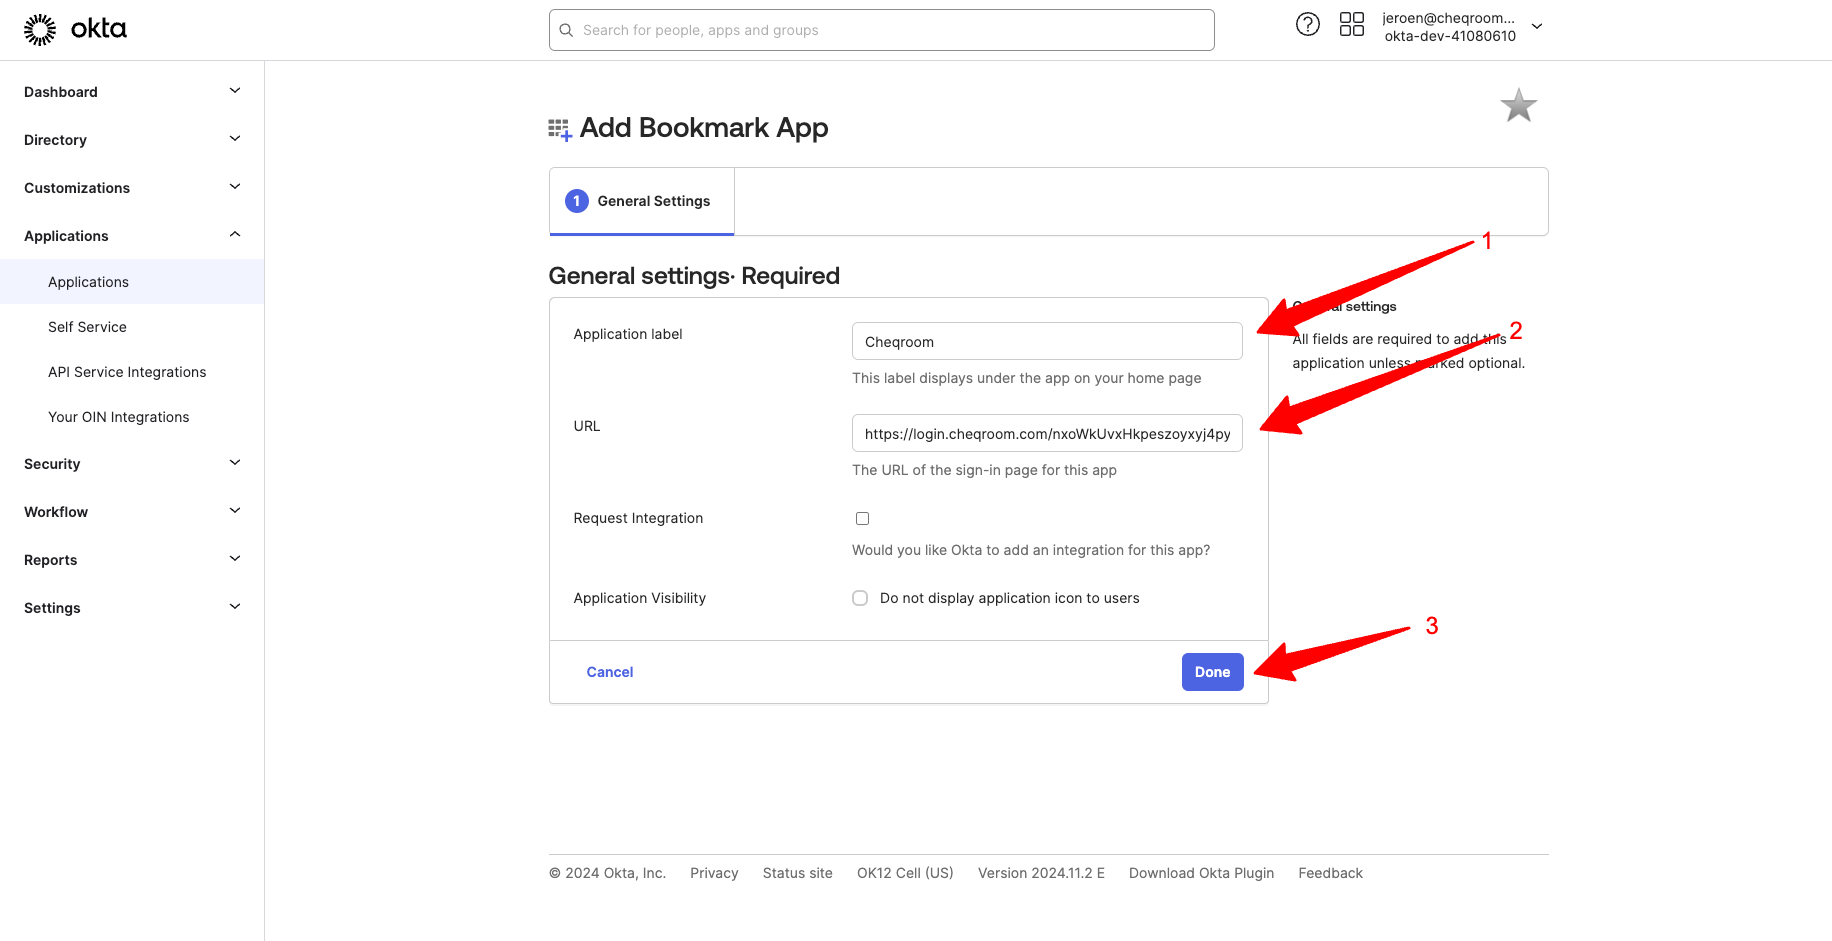Click the Add Bookmark App grid icon
The width and height of the screenshot is (1832, 941).
point(559,129)
